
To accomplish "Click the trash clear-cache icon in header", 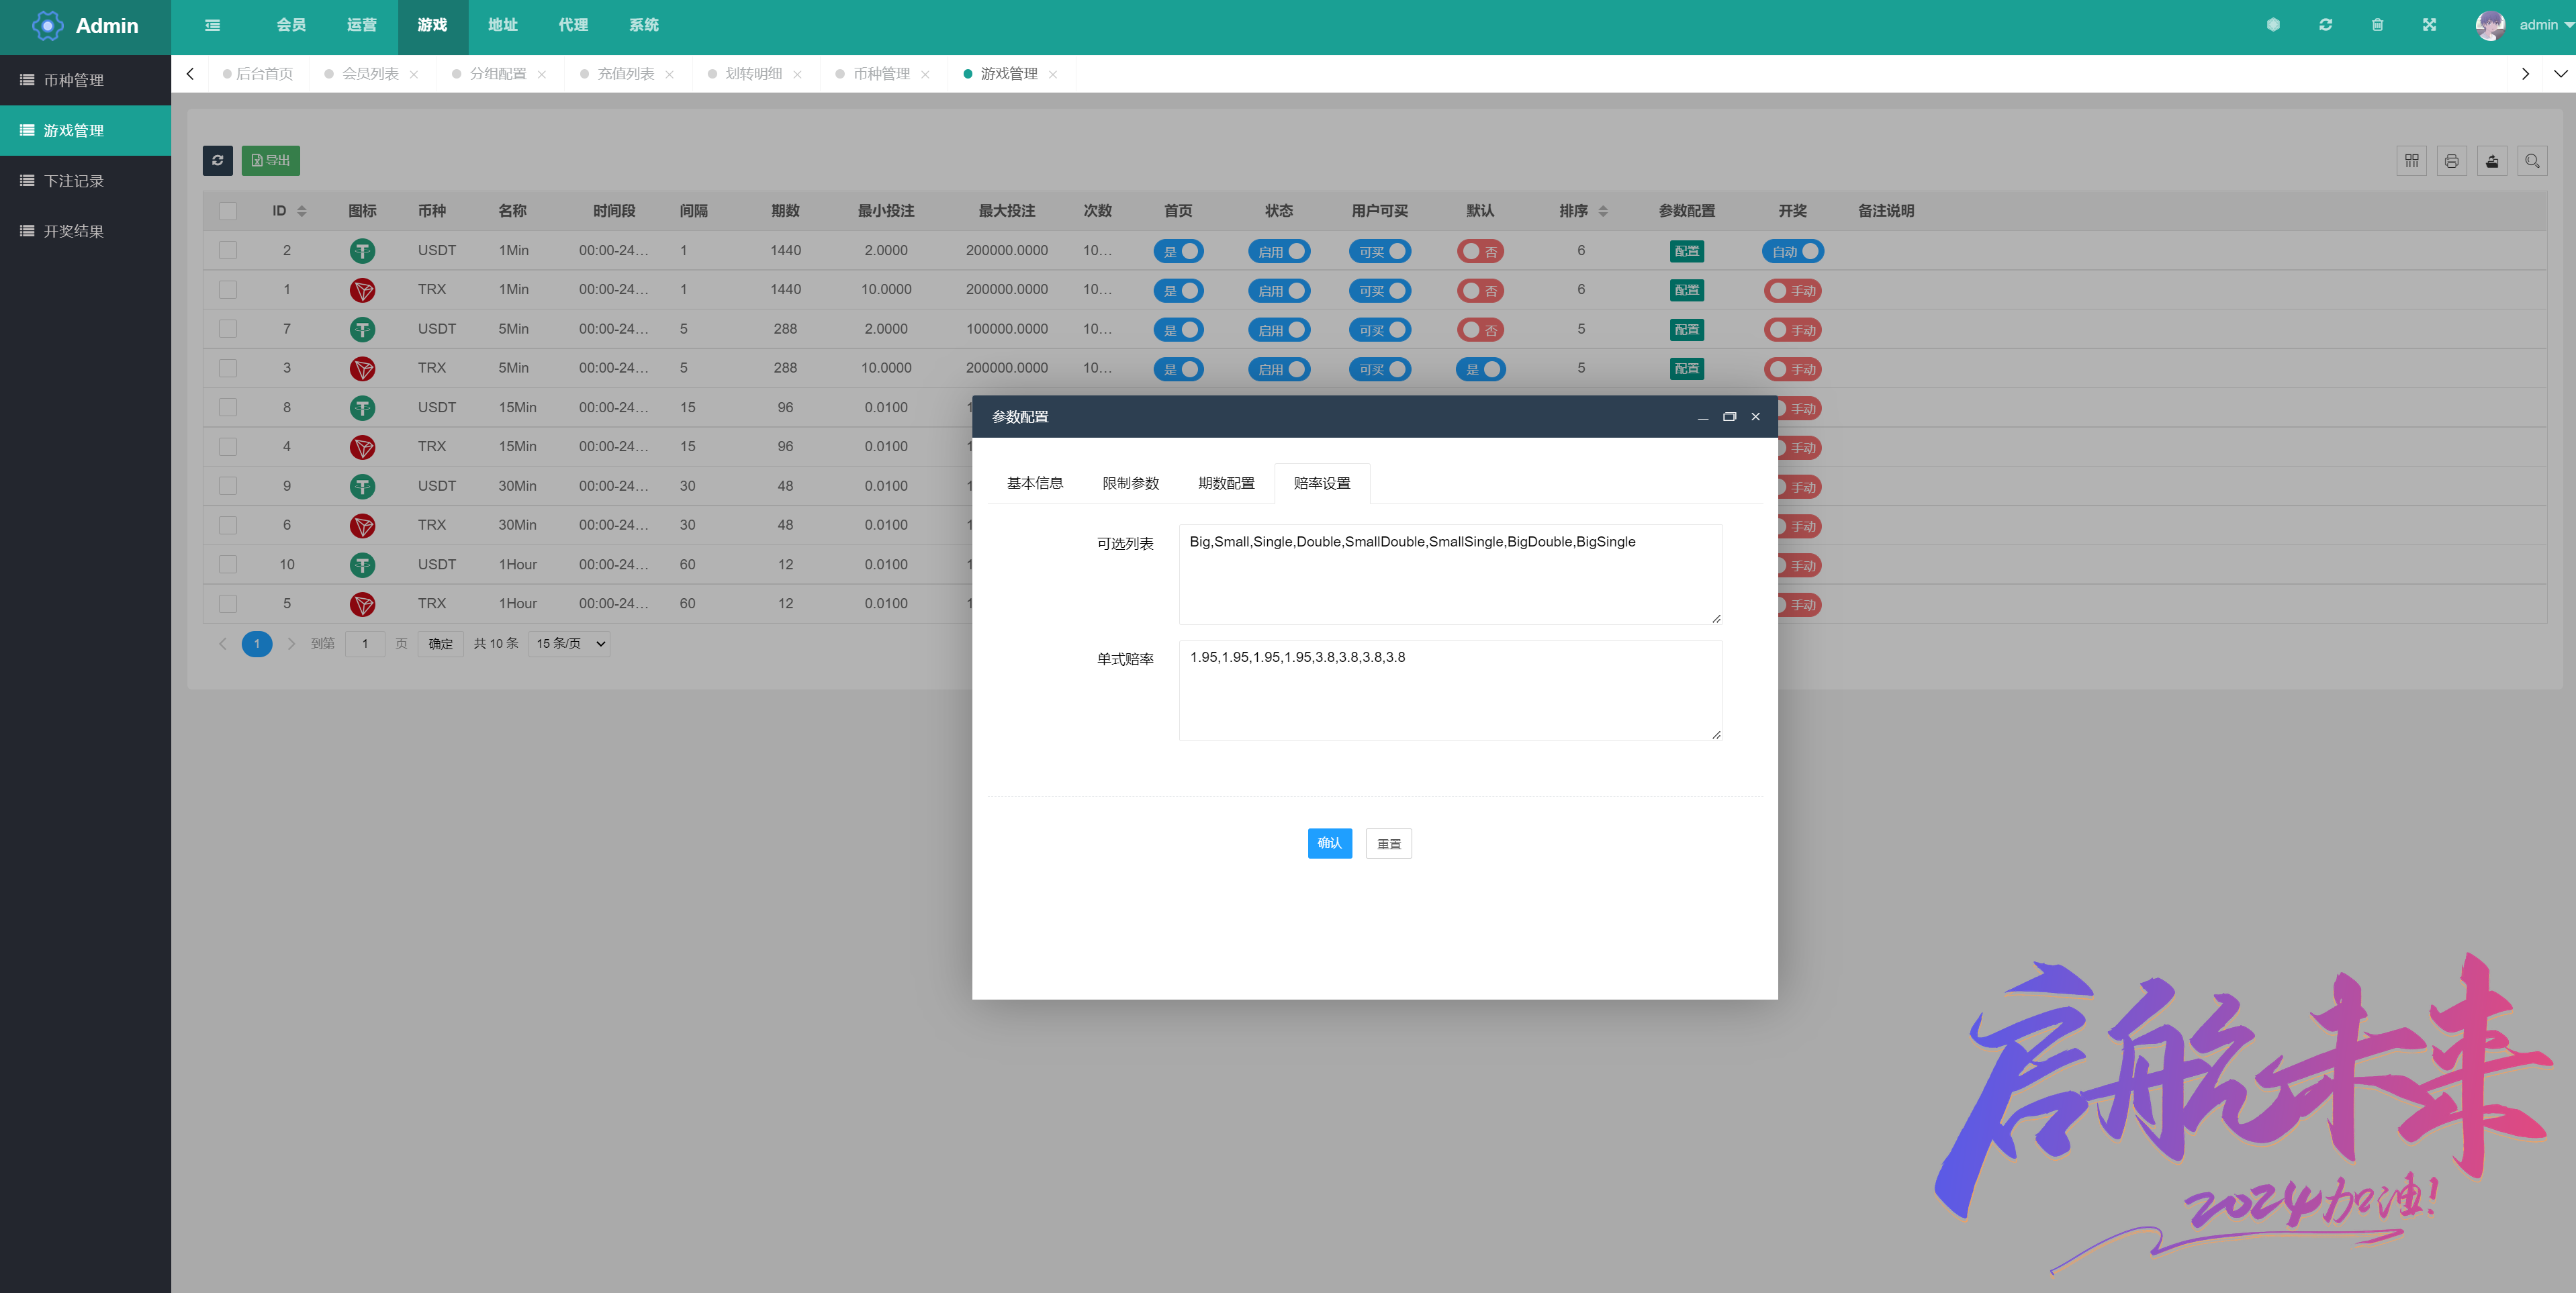I will click(x=2377, y=25).
